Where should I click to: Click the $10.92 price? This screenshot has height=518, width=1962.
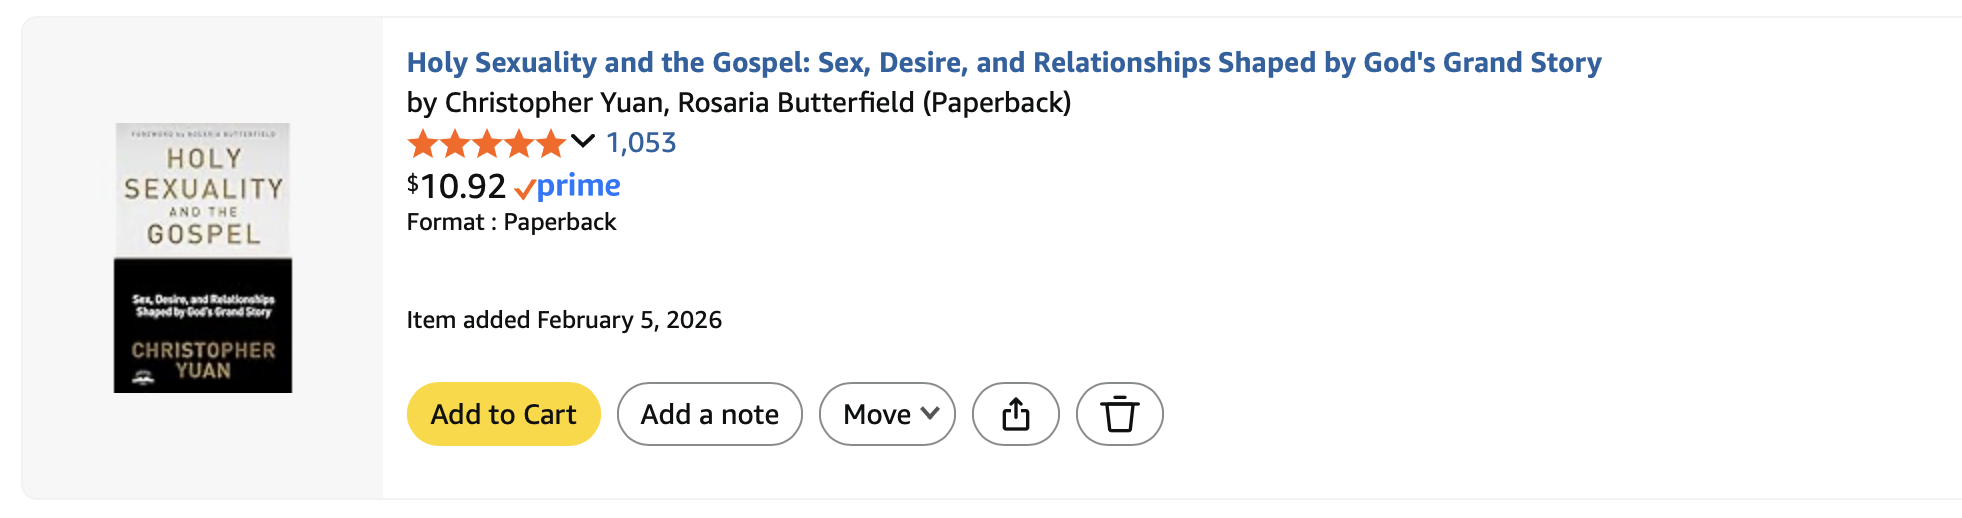[457, 186]
